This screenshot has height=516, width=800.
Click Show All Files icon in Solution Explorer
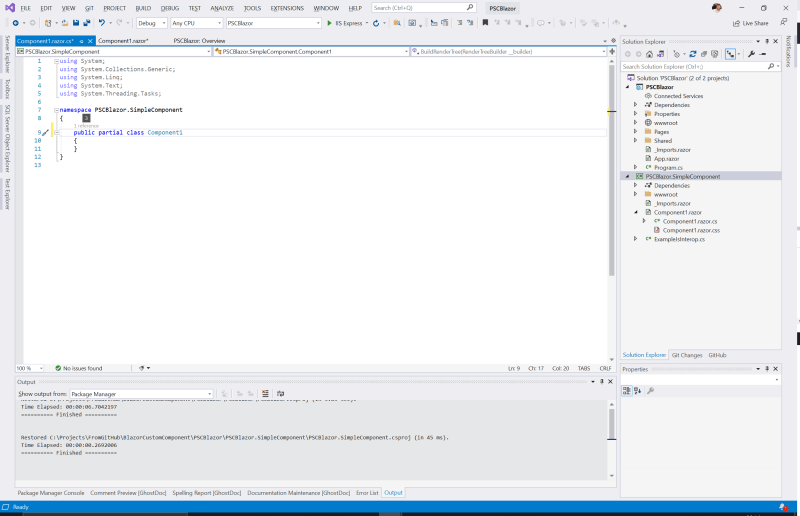(x=715, y=54)
